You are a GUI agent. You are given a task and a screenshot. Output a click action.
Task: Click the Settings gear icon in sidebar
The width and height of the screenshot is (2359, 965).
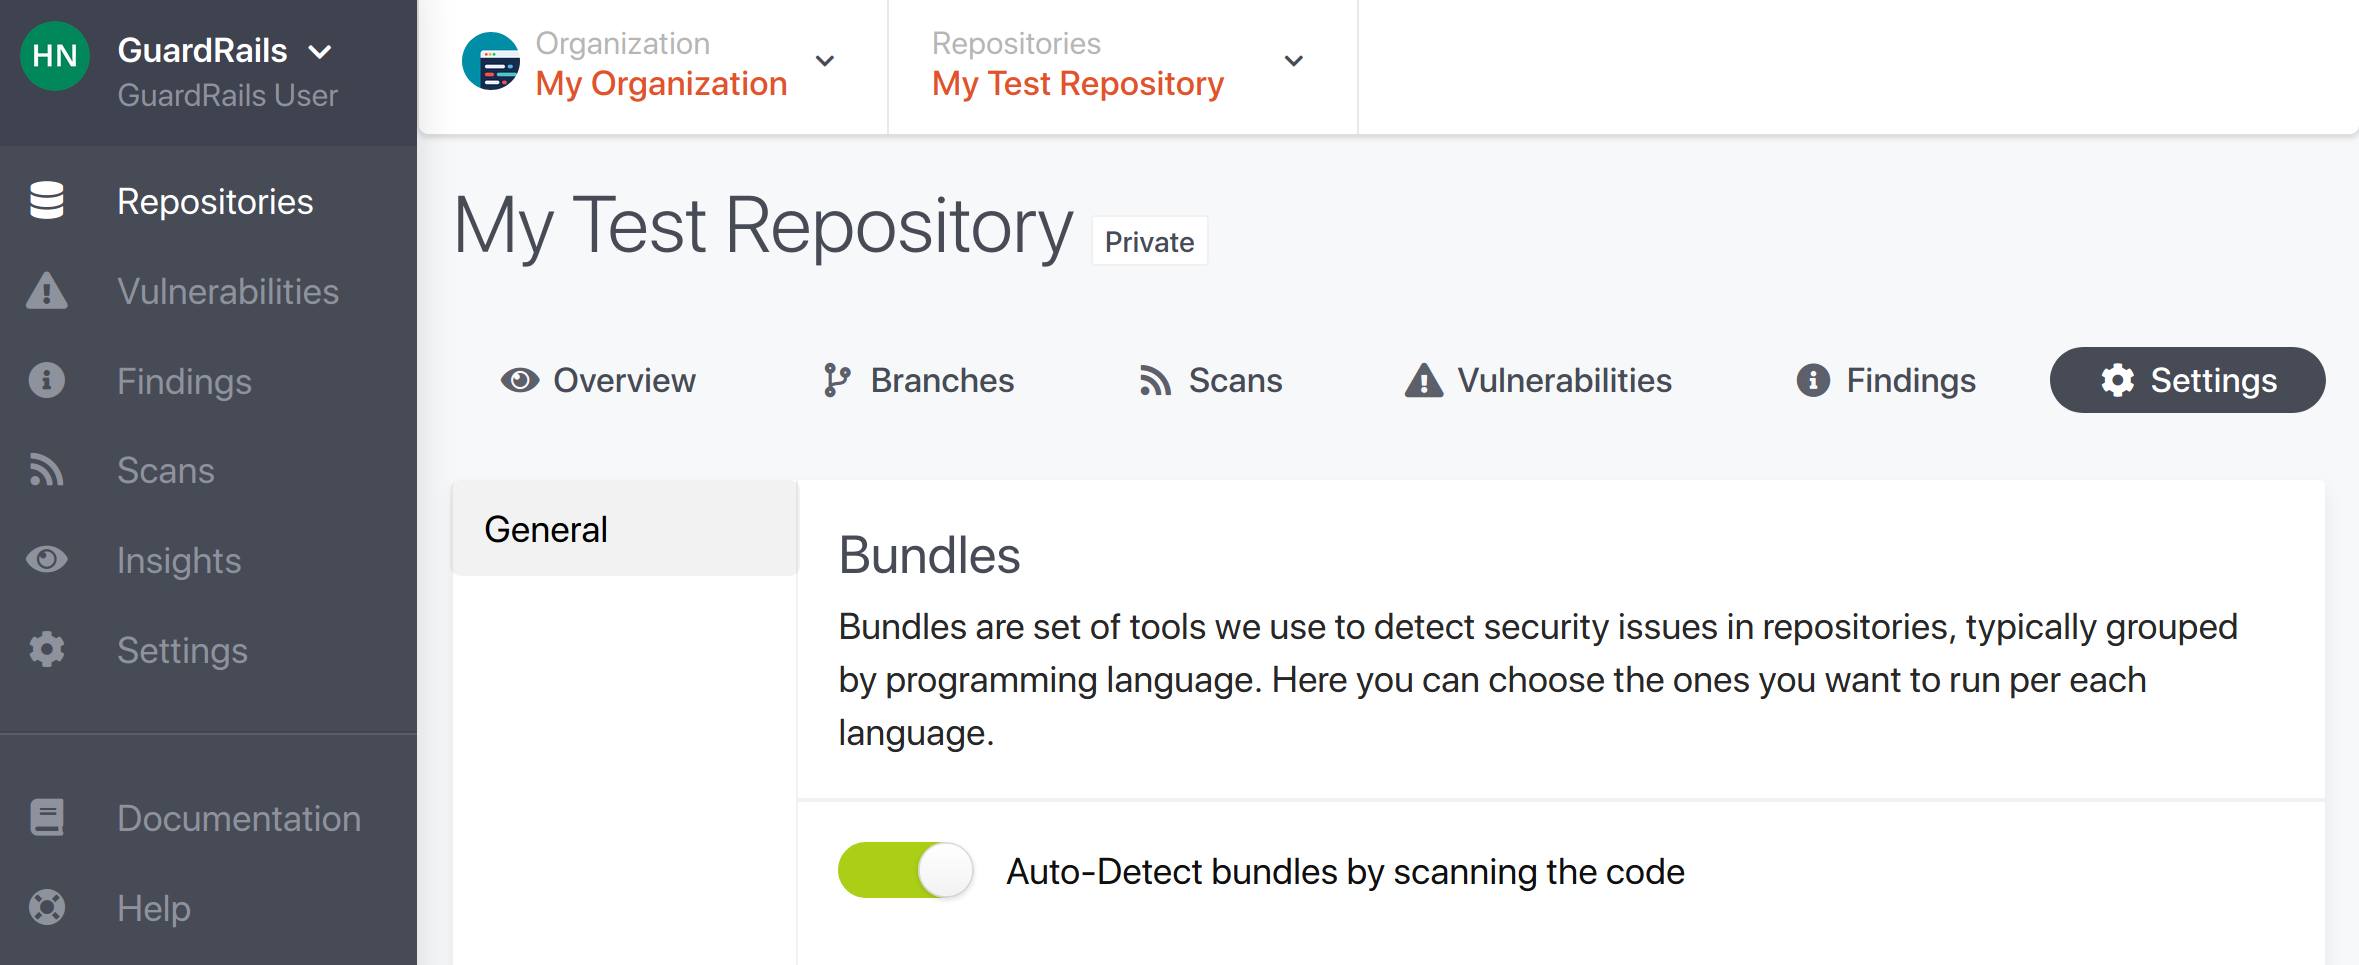click(47, 649)
